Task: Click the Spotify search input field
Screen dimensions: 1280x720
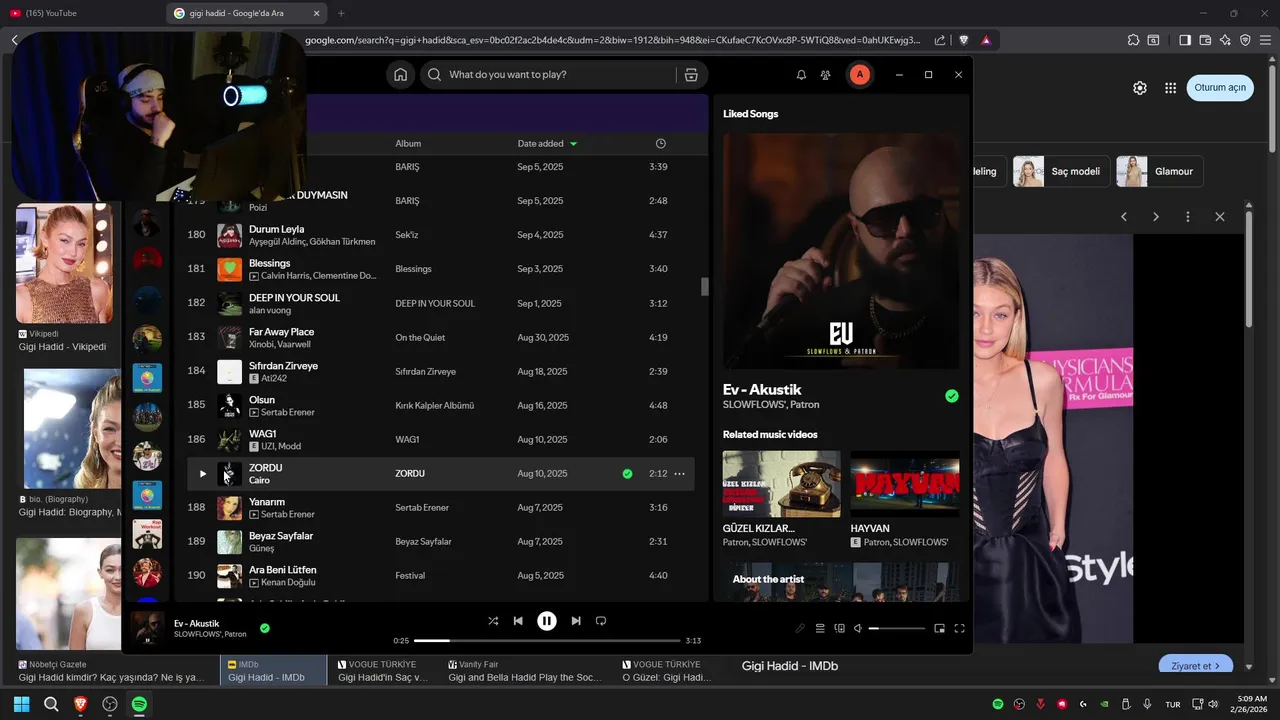Action: click(560, 75)
